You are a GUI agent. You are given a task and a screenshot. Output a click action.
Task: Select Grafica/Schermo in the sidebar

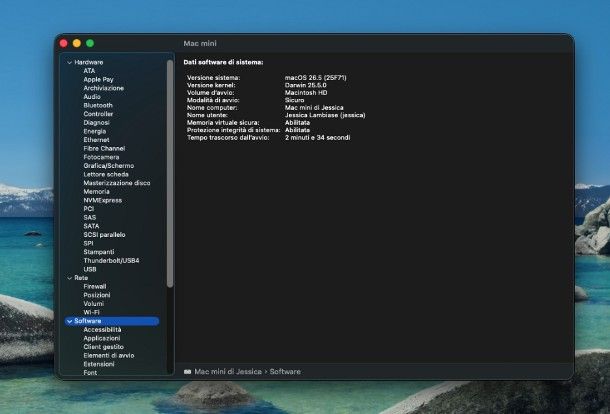click(109, 166)
